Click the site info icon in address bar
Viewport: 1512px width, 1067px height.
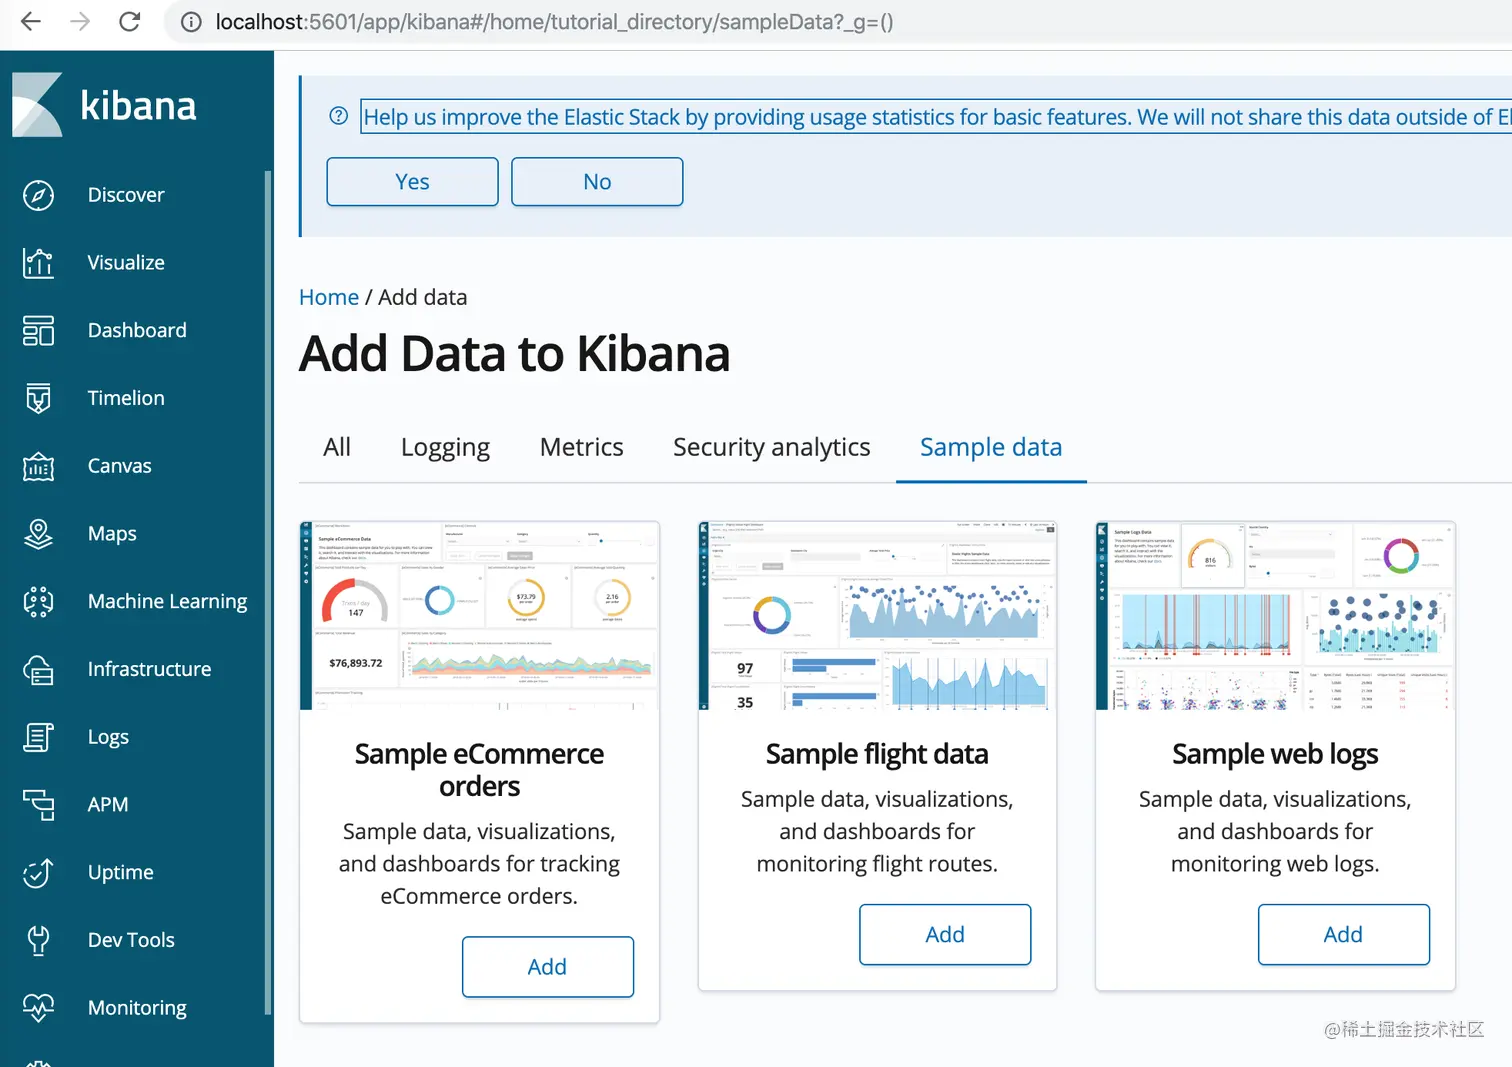[191, 22]
